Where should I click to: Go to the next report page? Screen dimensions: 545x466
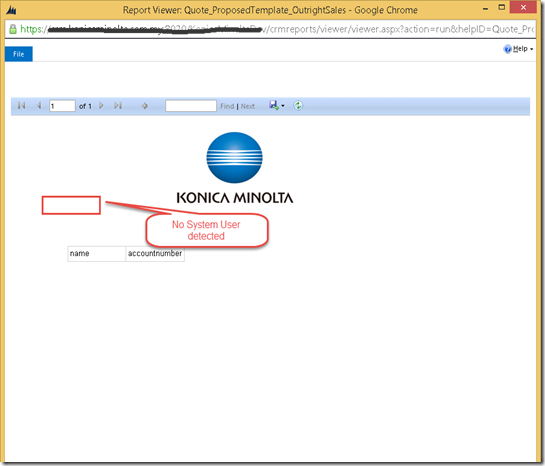point(101,105)
